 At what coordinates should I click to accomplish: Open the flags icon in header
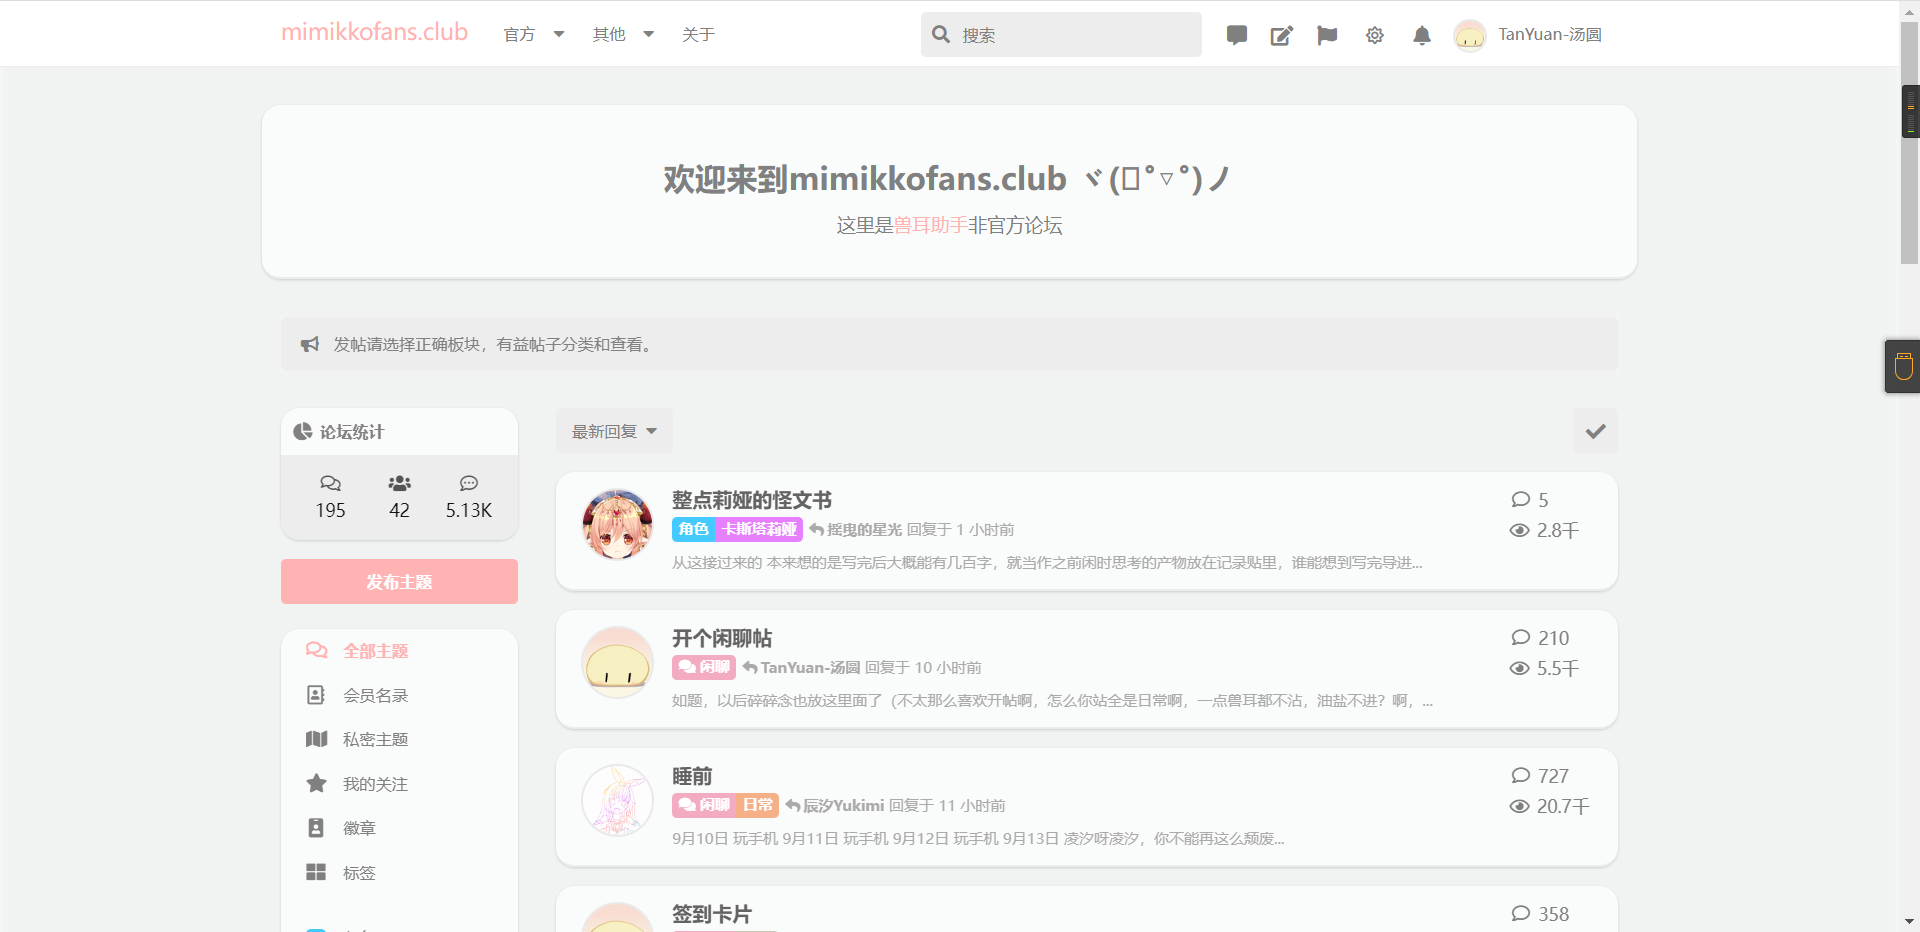(x=1327, y=35)
